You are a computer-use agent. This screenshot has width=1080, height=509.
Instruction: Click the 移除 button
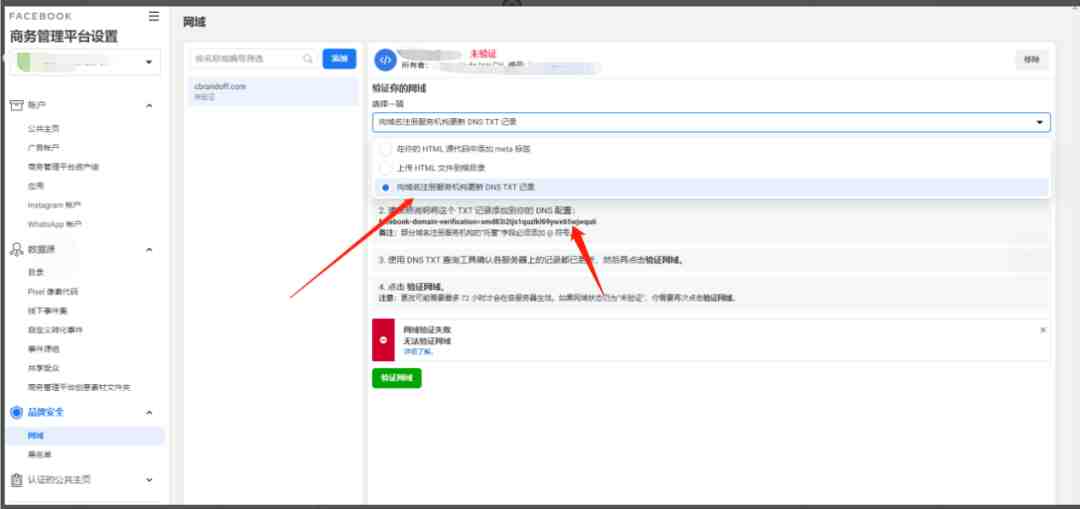coord(1031,60)
